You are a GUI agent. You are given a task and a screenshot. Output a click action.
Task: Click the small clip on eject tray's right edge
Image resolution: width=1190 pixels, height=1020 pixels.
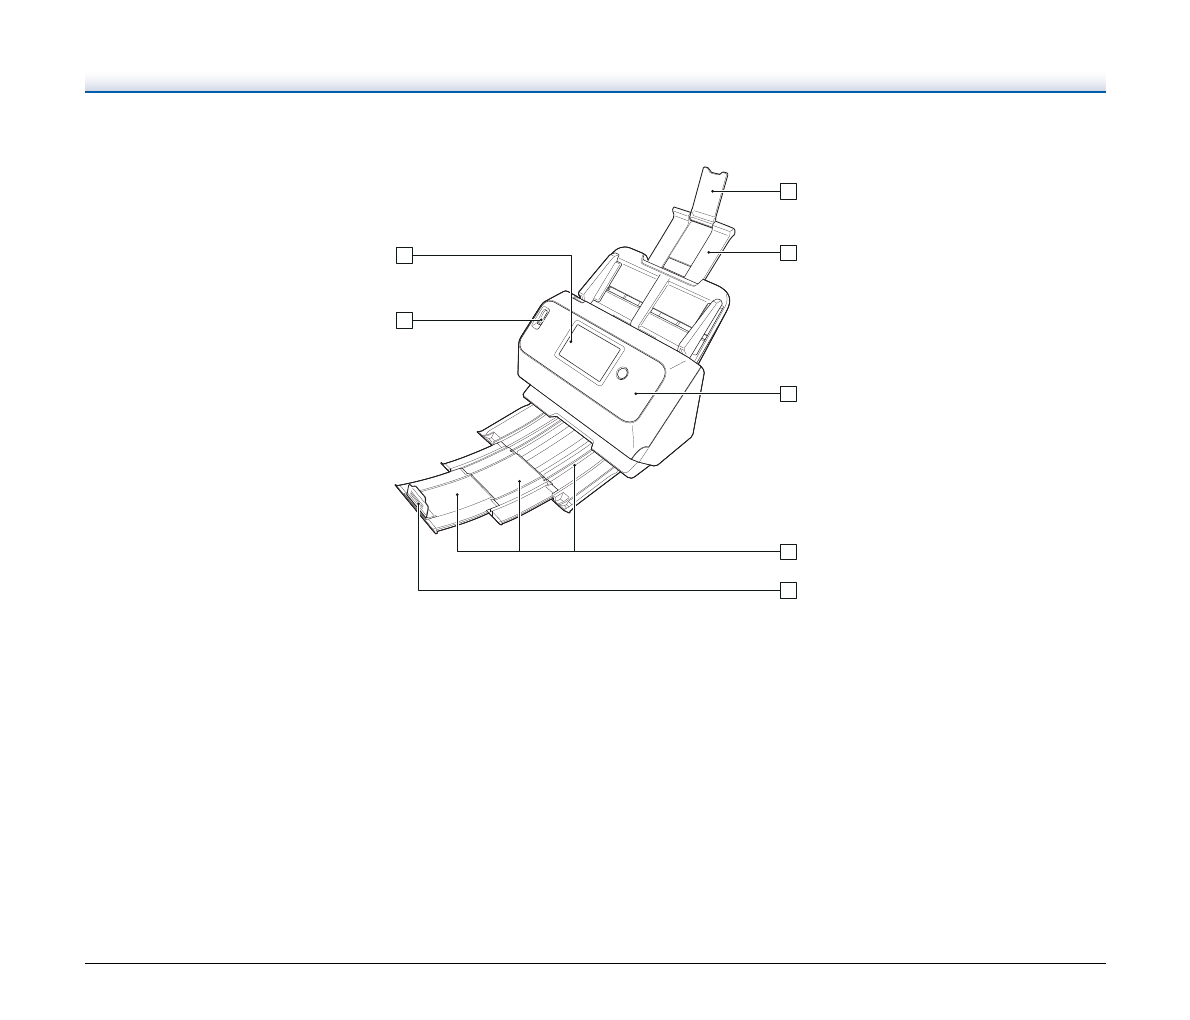point(562,497)
